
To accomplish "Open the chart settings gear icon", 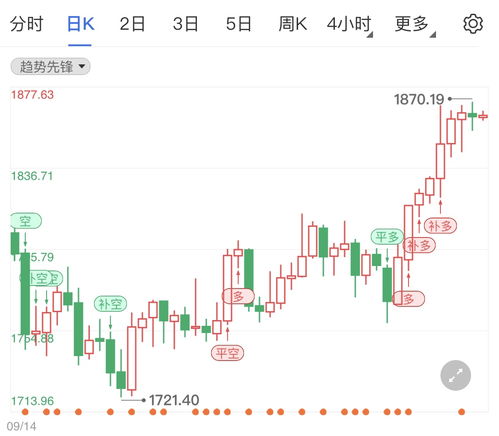I will (x=473, y=24).
